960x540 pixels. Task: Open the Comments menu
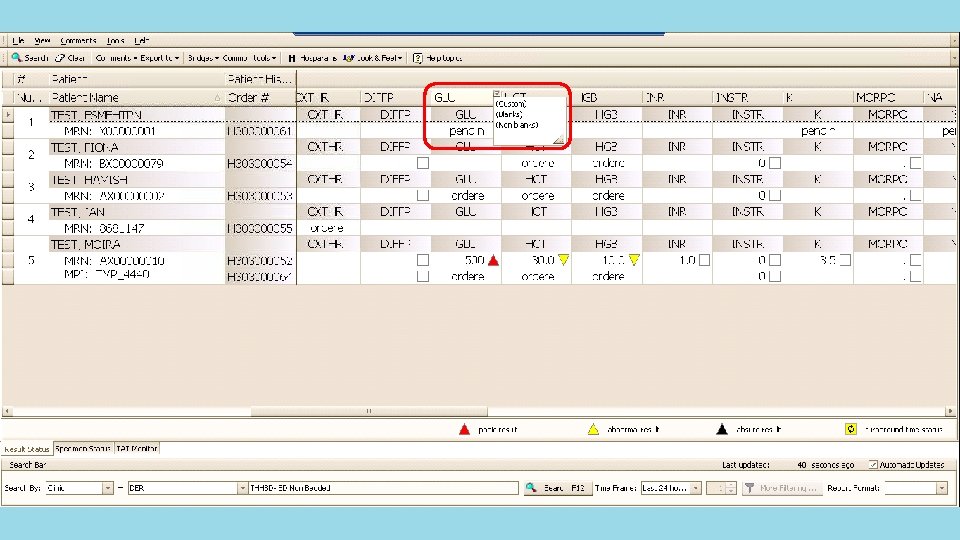click(78, 40)
